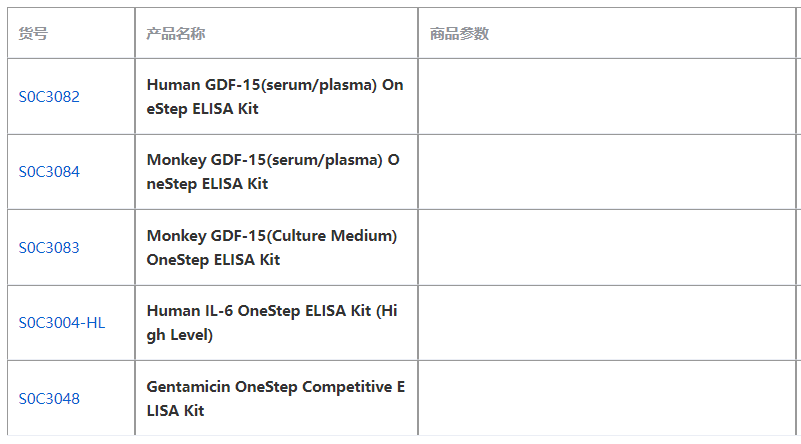The image size is (801, 444).
Task: Click the 货号 column header
Action: click(x=33, y=34)
